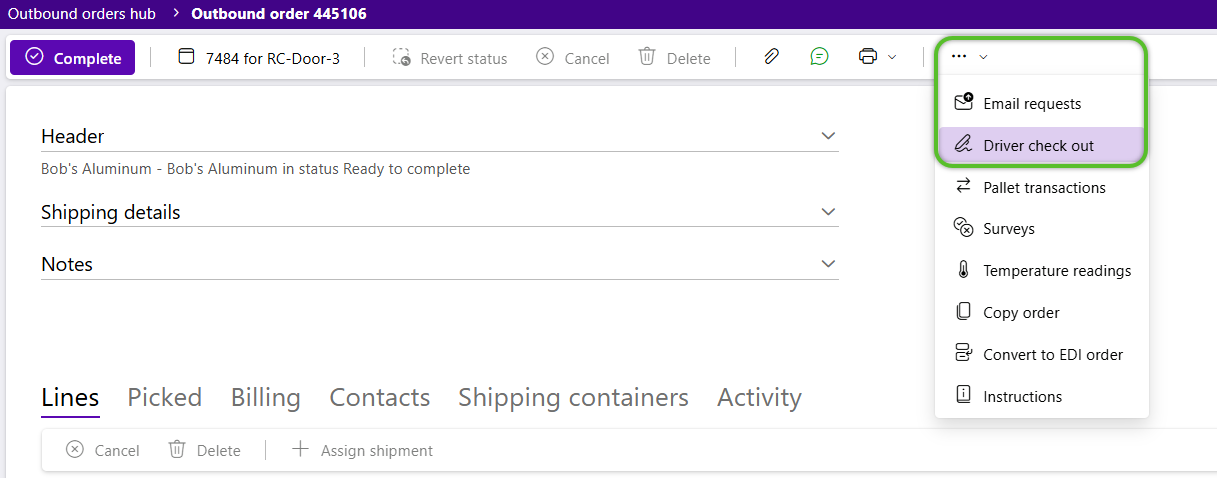Navigate to Outbound orders hub breadcrumb

[x=82, y=14]
